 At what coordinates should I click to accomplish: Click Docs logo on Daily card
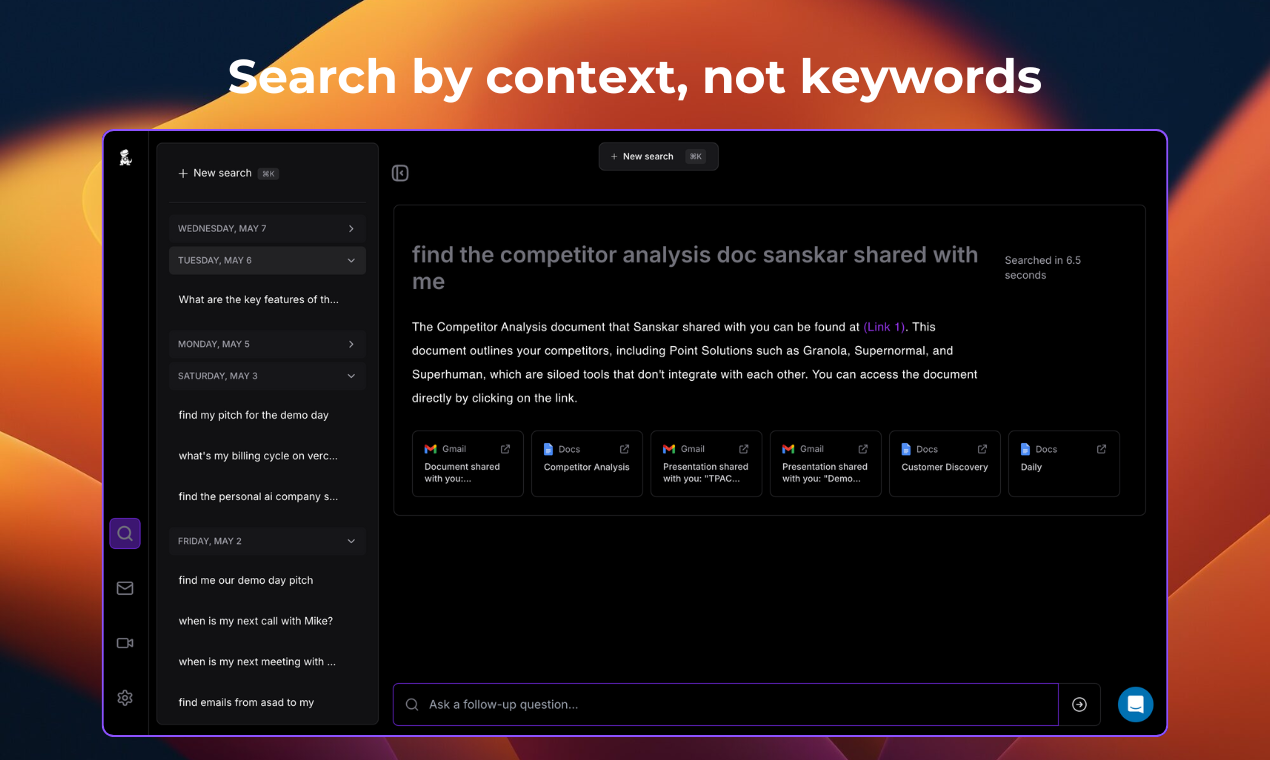(1025, 449)
